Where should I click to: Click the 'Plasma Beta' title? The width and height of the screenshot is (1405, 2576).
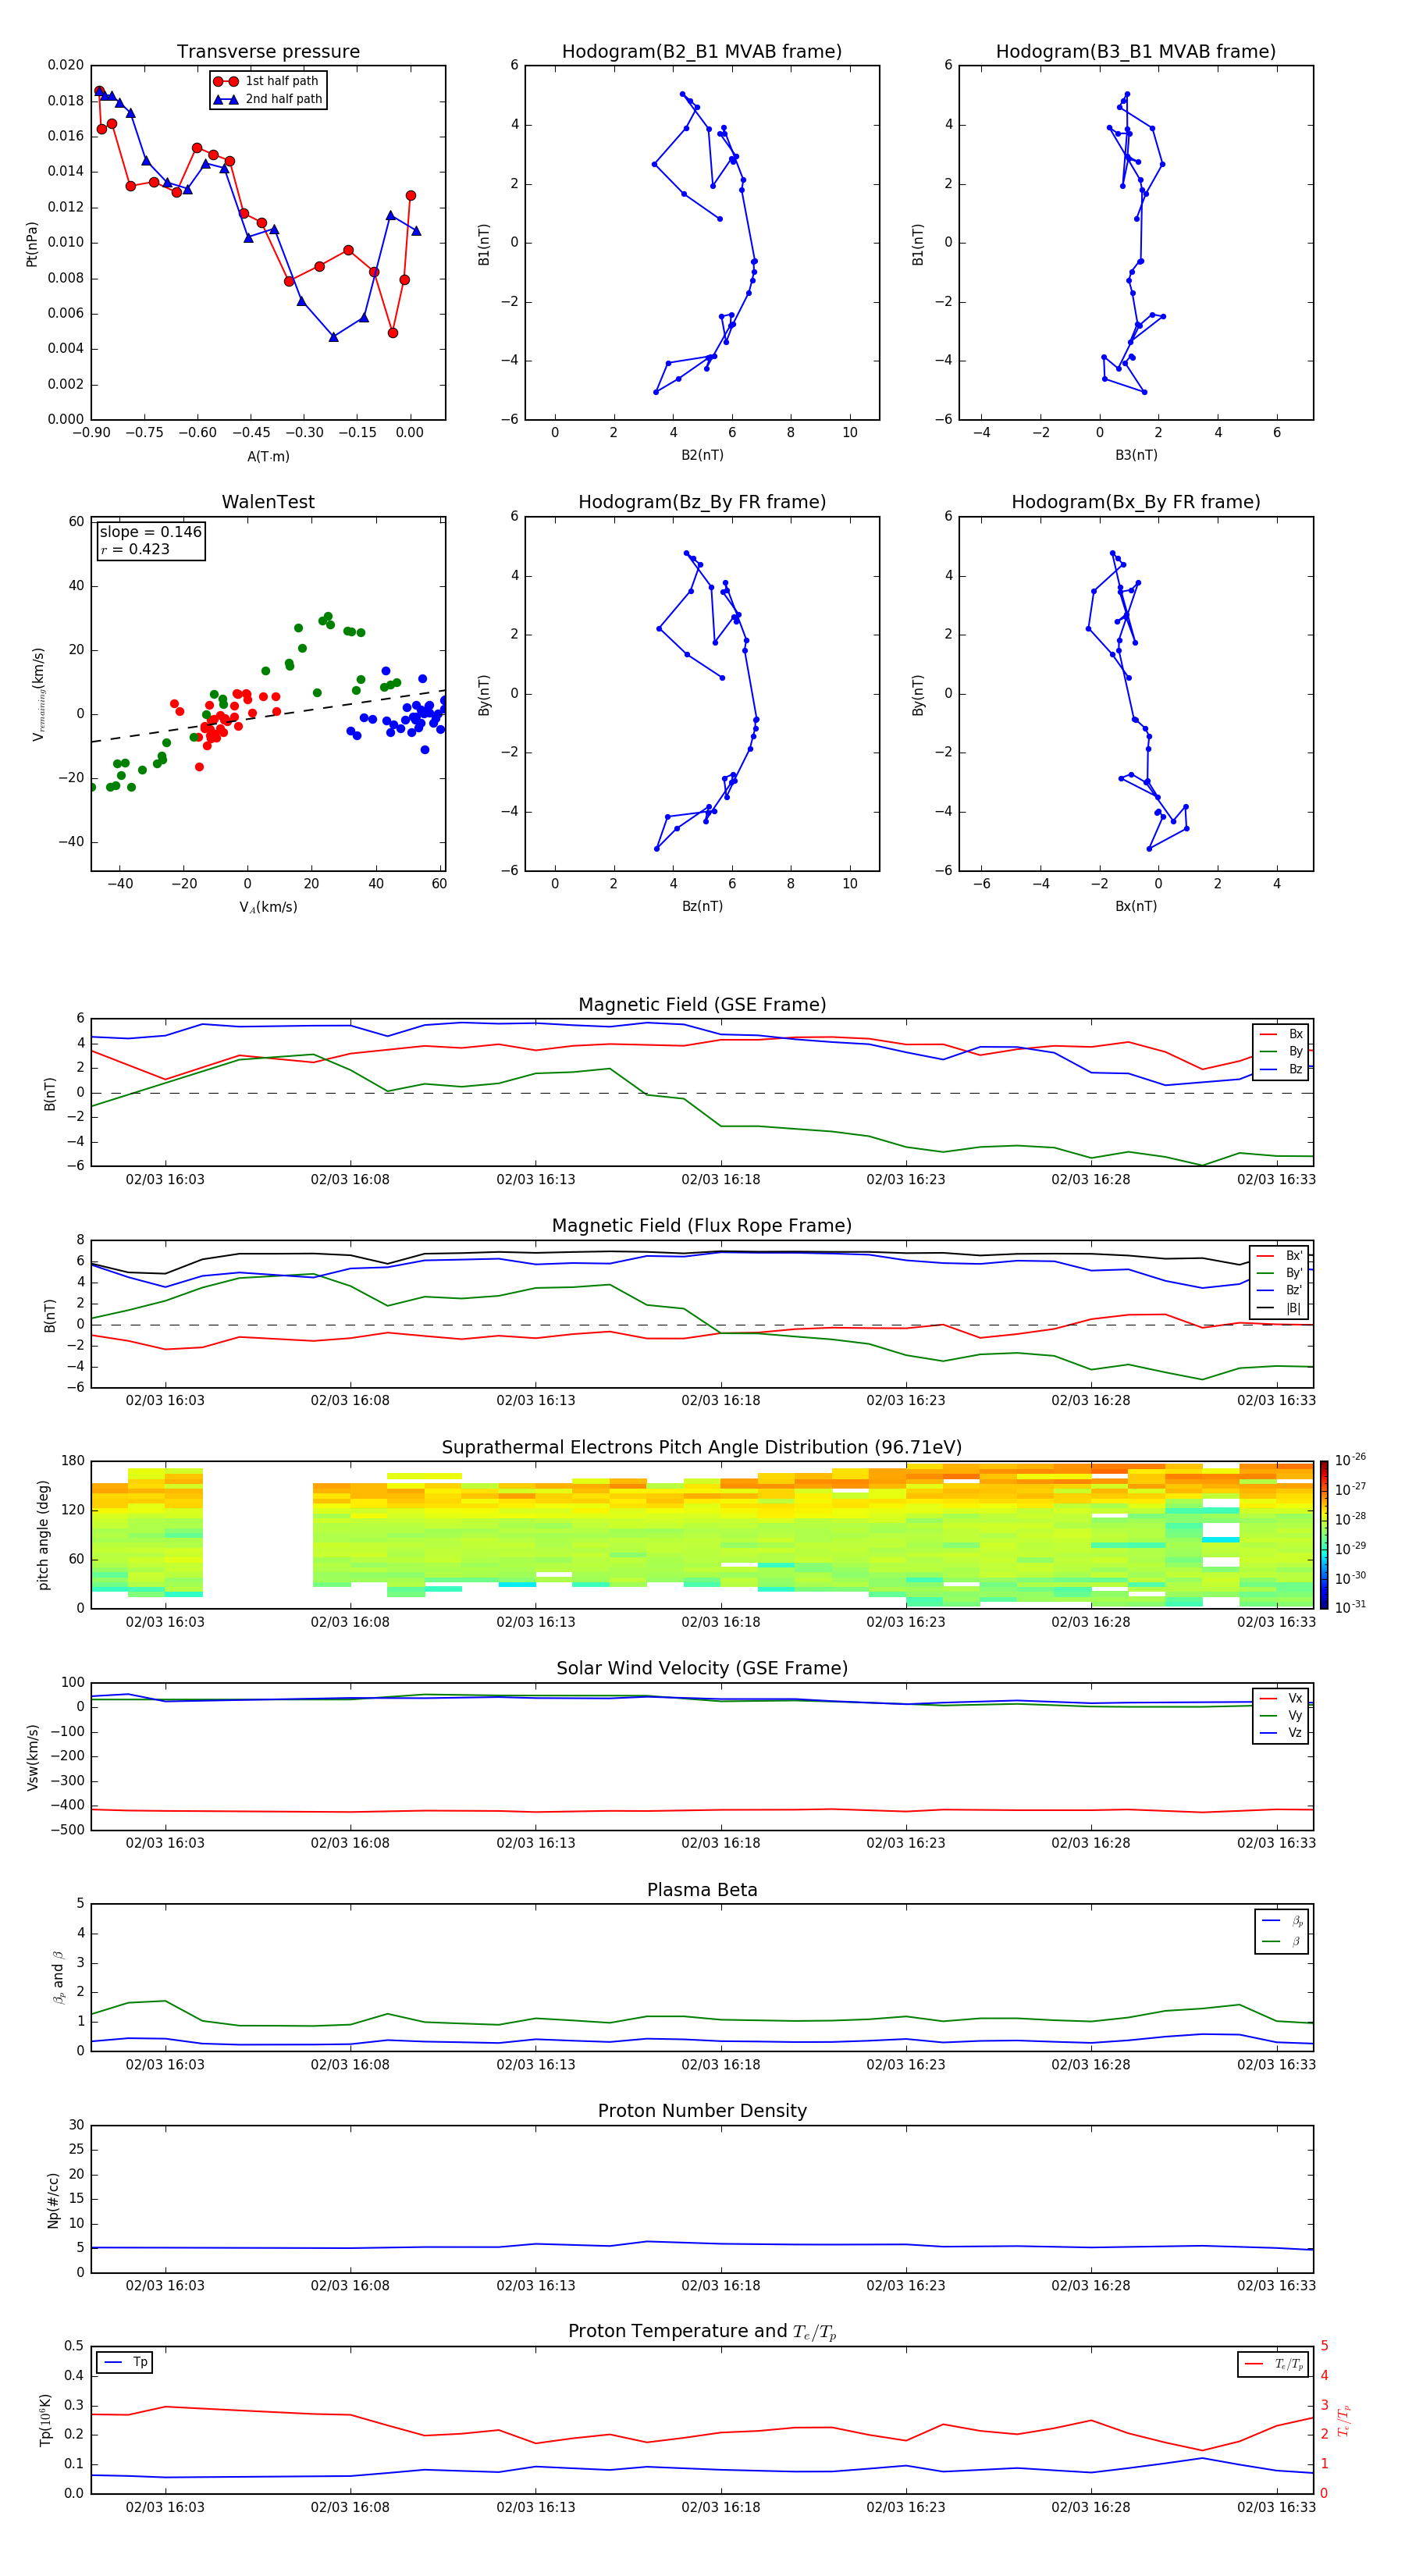[702, 1890]
